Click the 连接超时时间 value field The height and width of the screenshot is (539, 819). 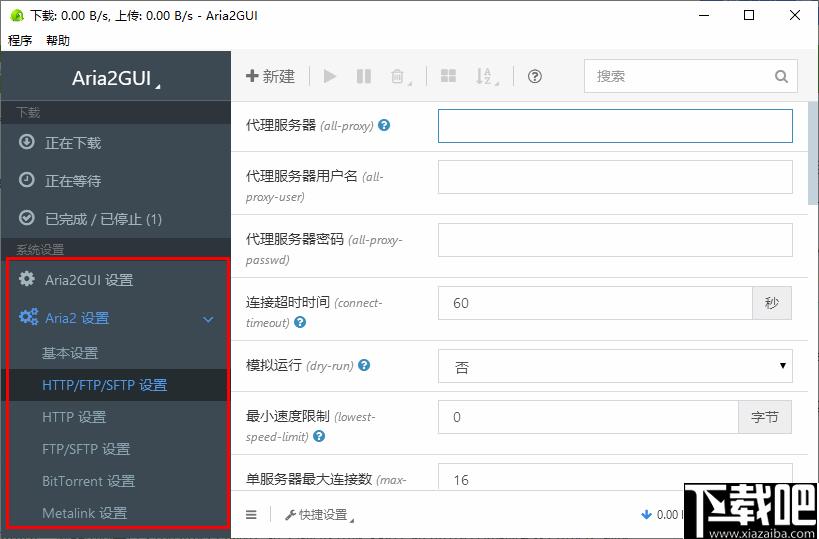click(x=595, y=303)
